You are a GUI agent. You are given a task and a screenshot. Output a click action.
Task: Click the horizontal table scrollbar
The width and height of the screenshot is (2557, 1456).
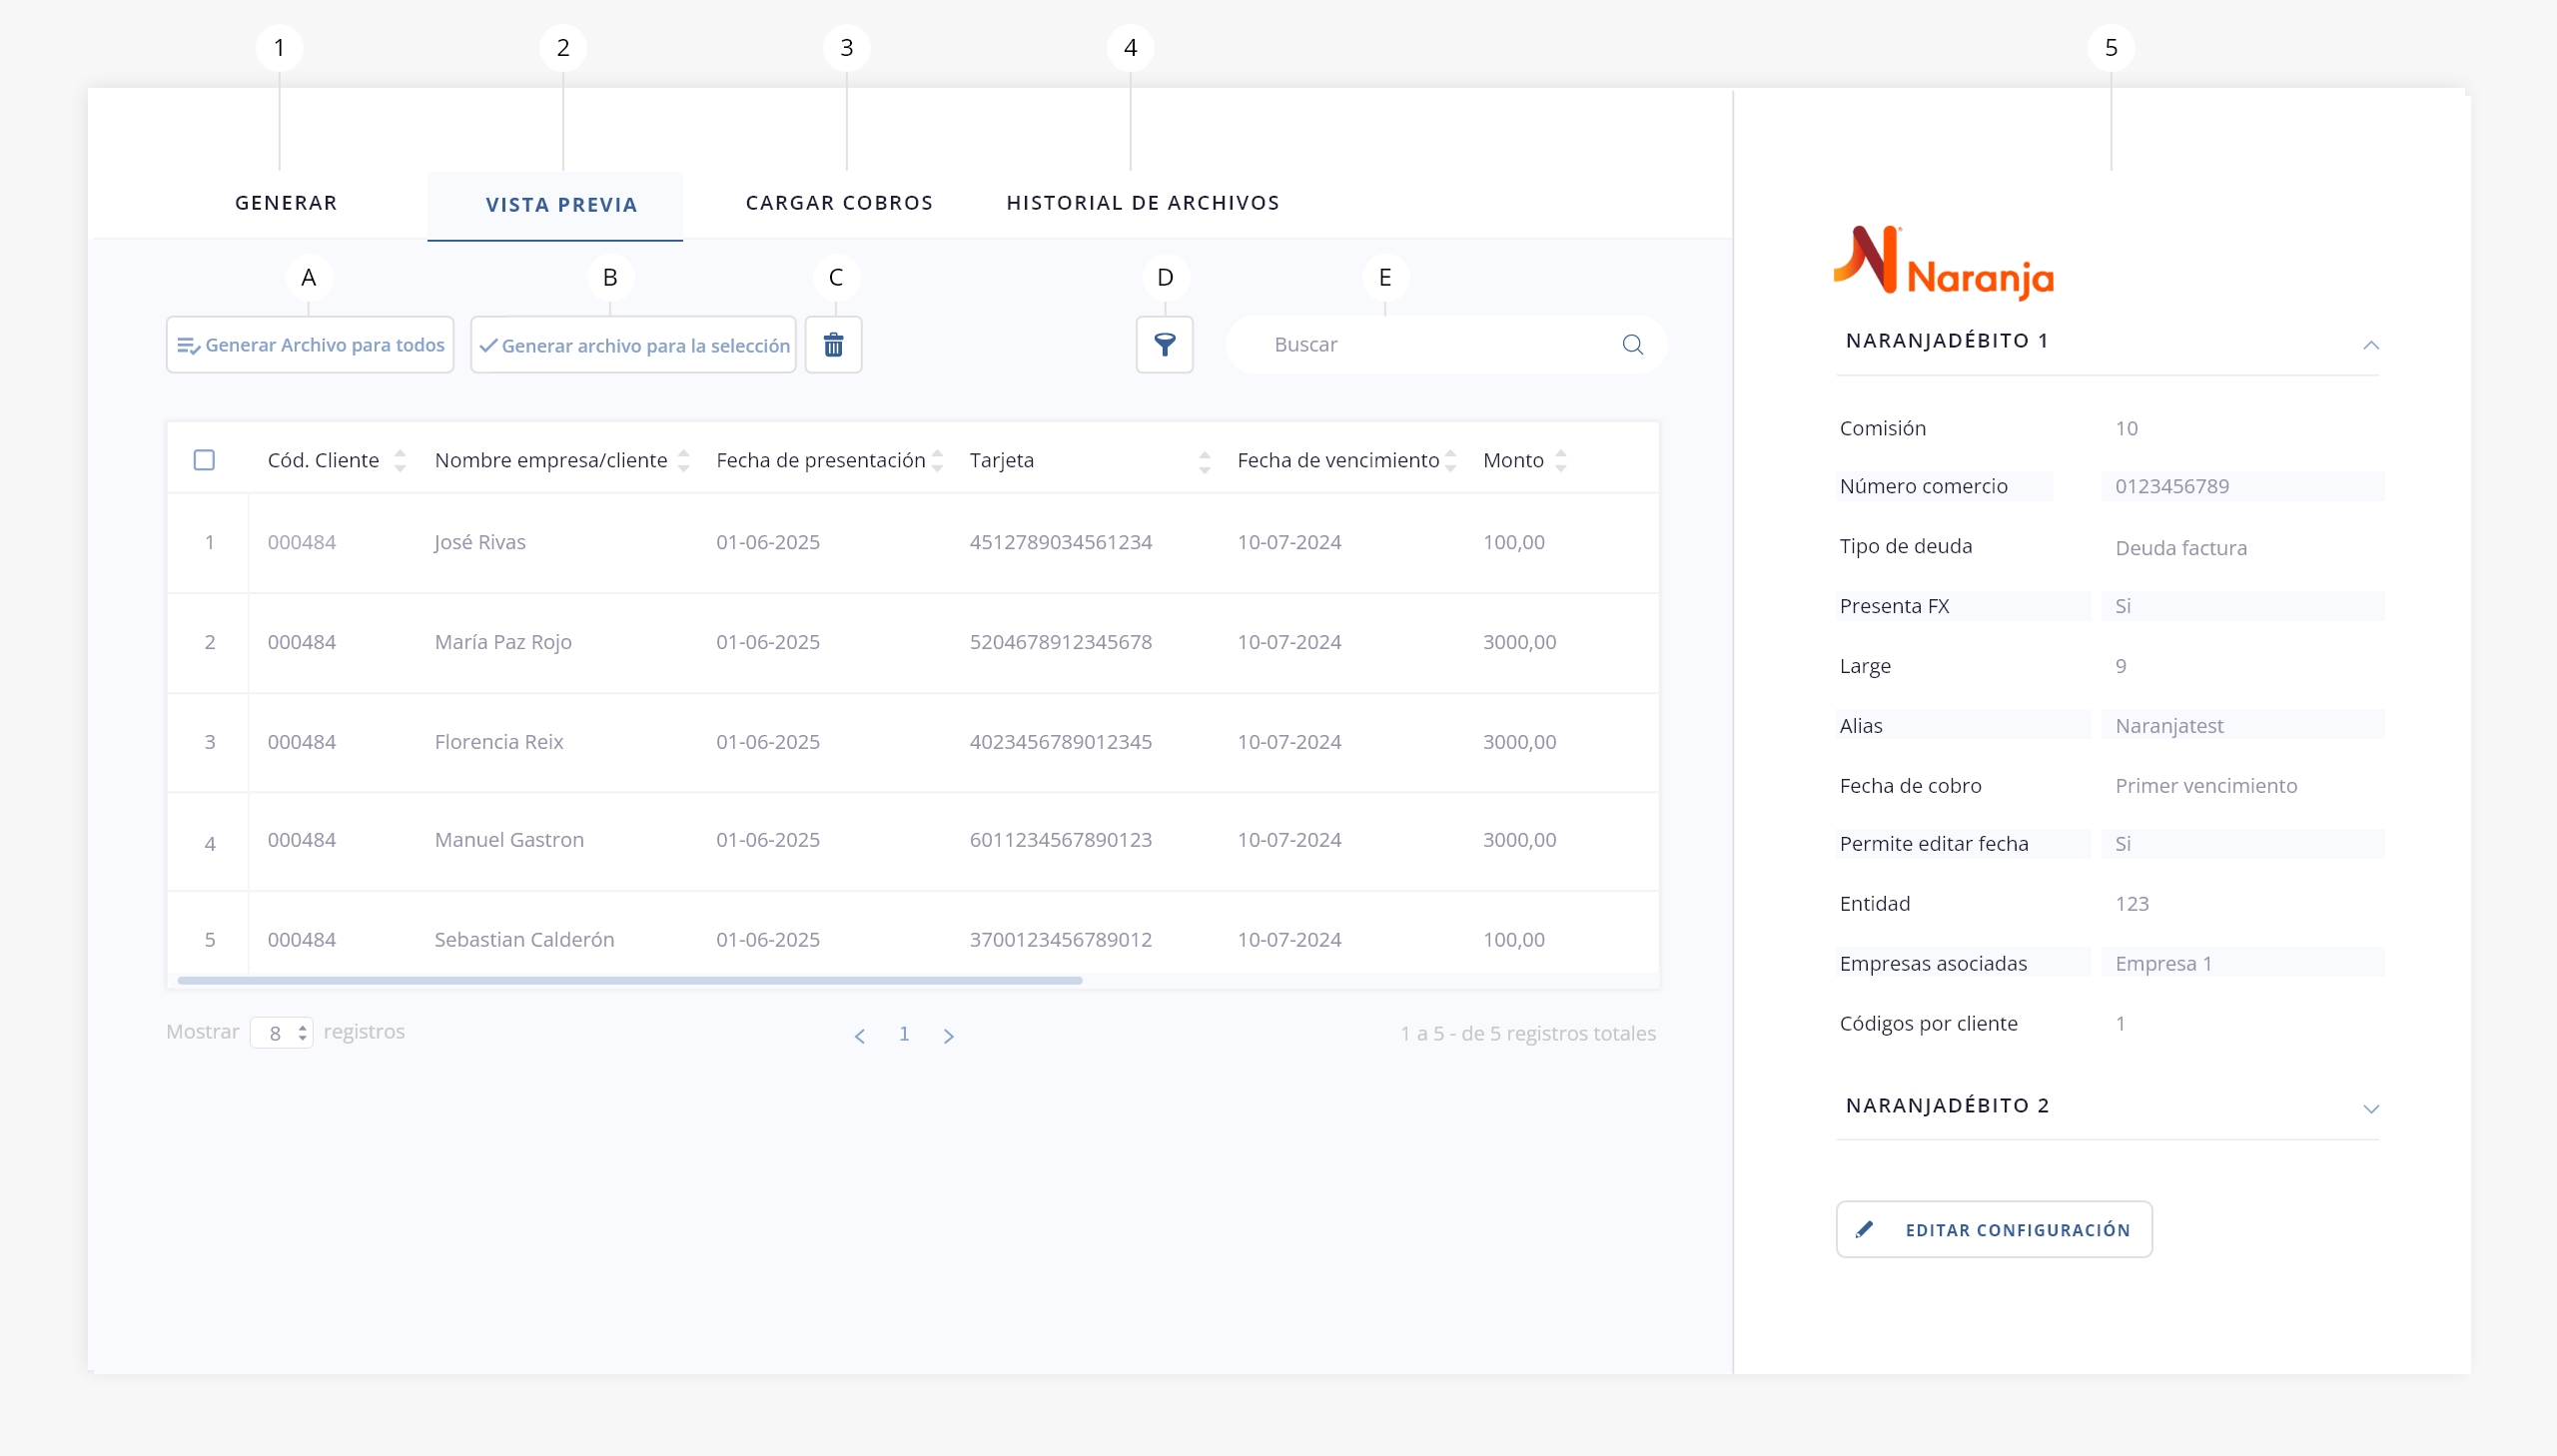click(630, 981)
